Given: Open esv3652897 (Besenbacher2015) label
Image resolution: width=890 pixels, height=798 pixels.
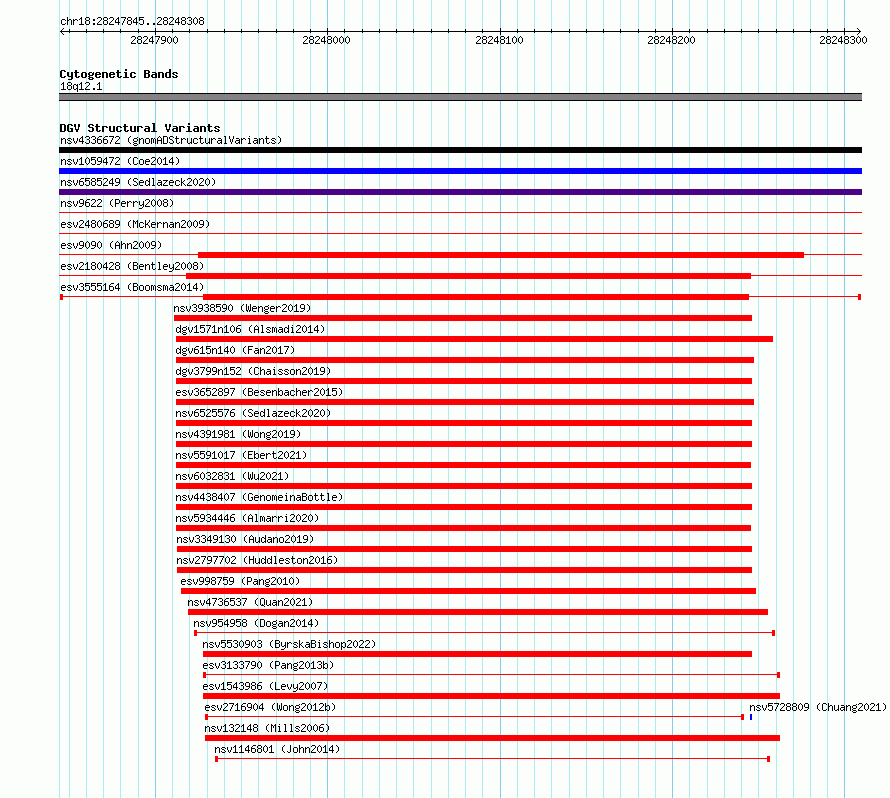Looking at the screenshot, I should 259,392.
